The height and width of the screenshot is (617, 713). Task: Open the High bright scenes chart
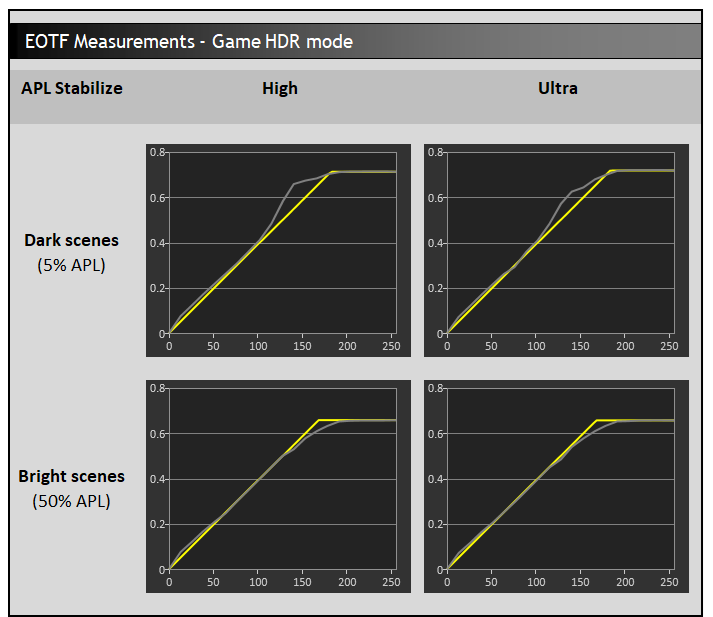click(x=278, y=487)
